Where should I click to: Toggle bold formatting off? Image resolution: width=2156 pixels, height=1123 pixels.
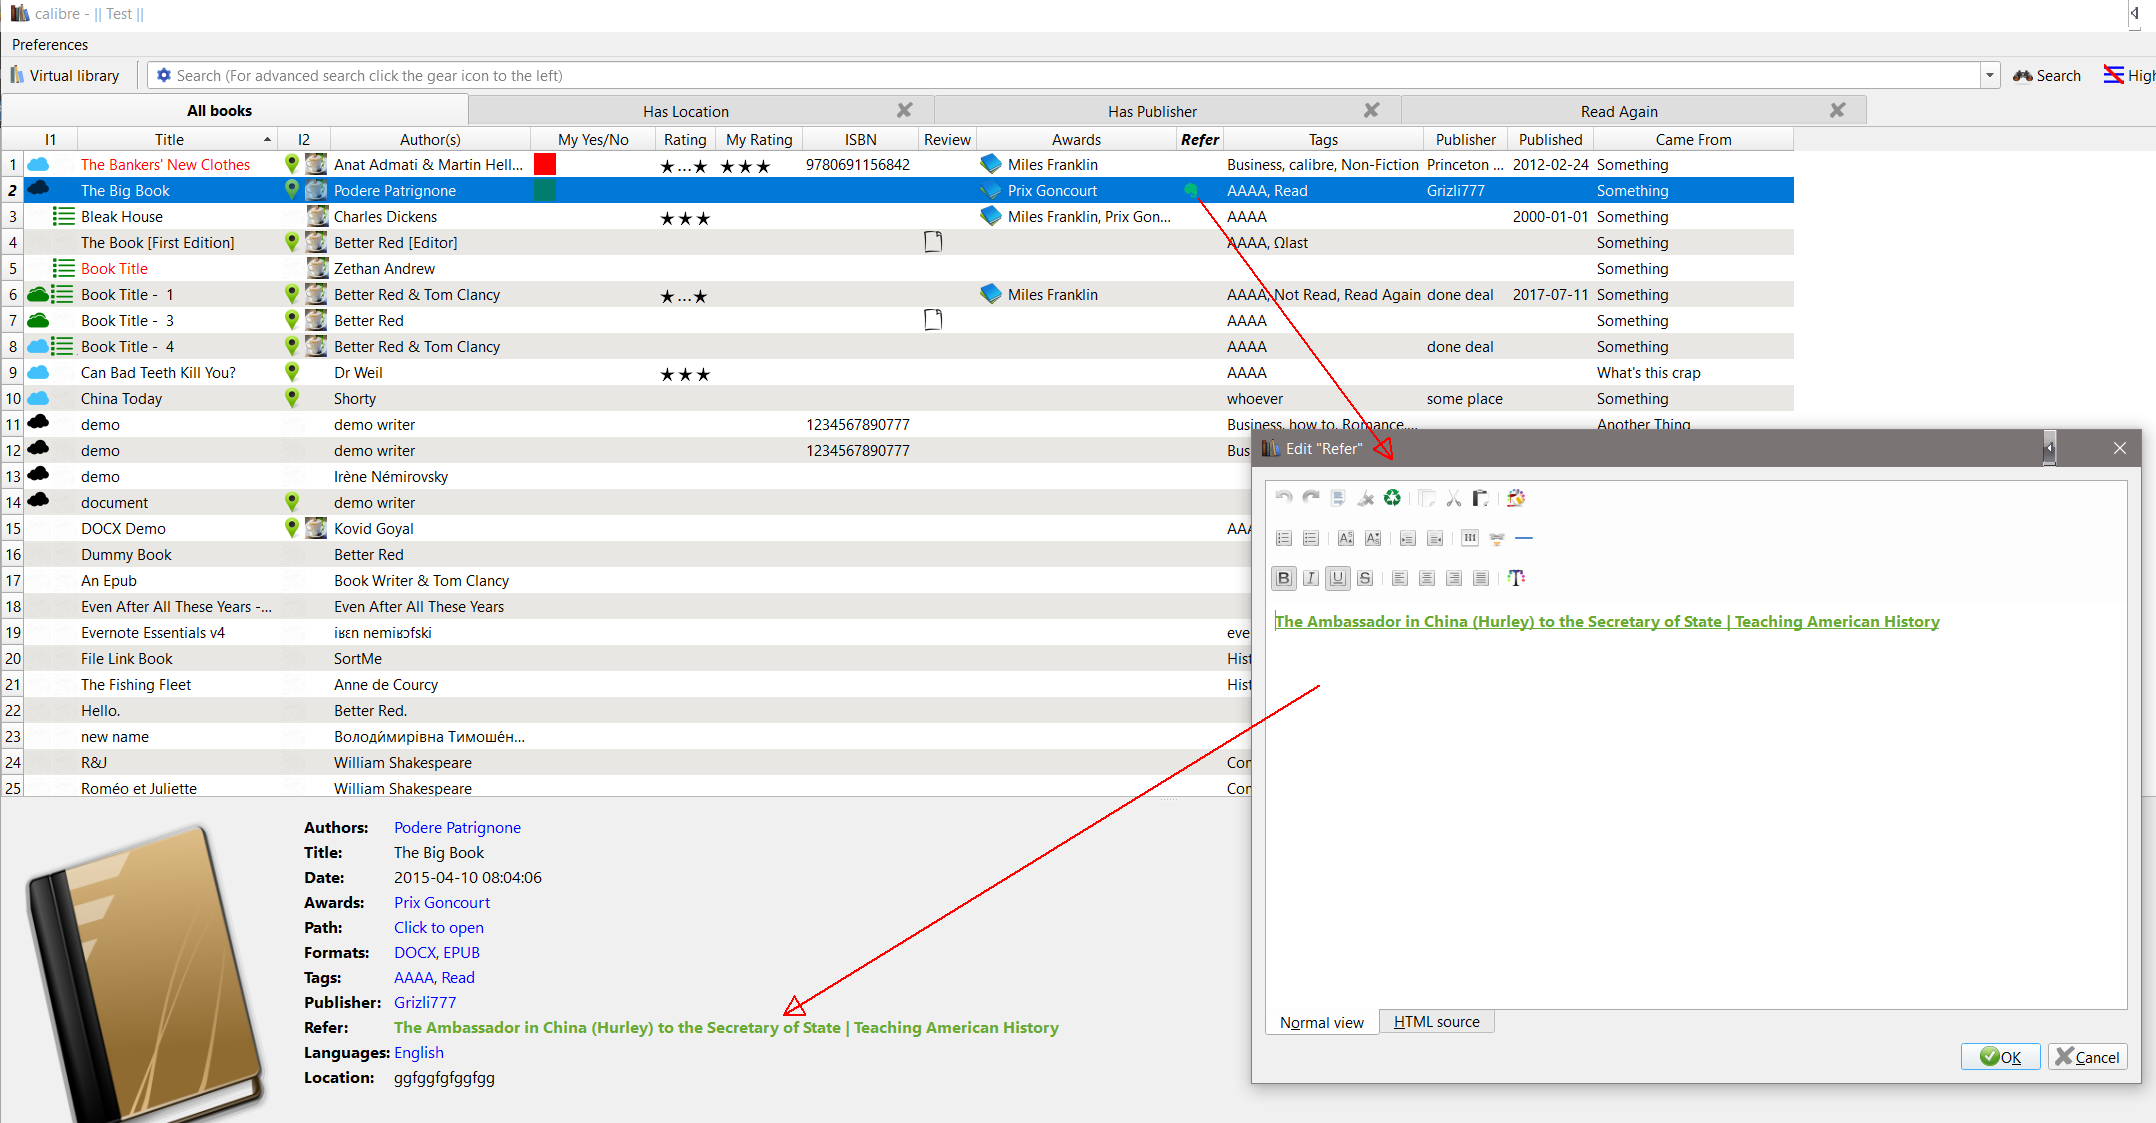pyautogui.click(x=1284, y=578)
